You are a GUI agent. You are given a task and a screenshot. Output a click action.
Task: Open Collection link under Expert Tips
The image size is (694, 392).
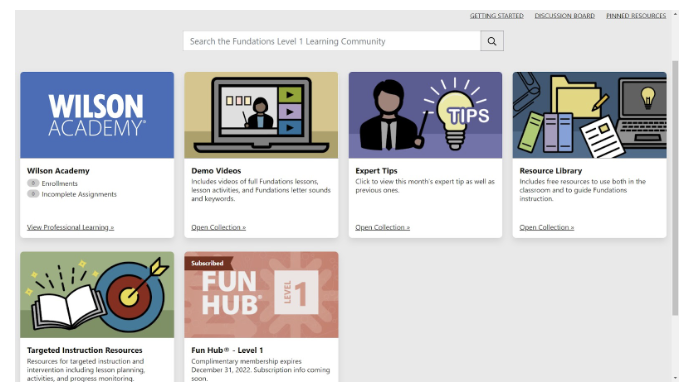382,227
